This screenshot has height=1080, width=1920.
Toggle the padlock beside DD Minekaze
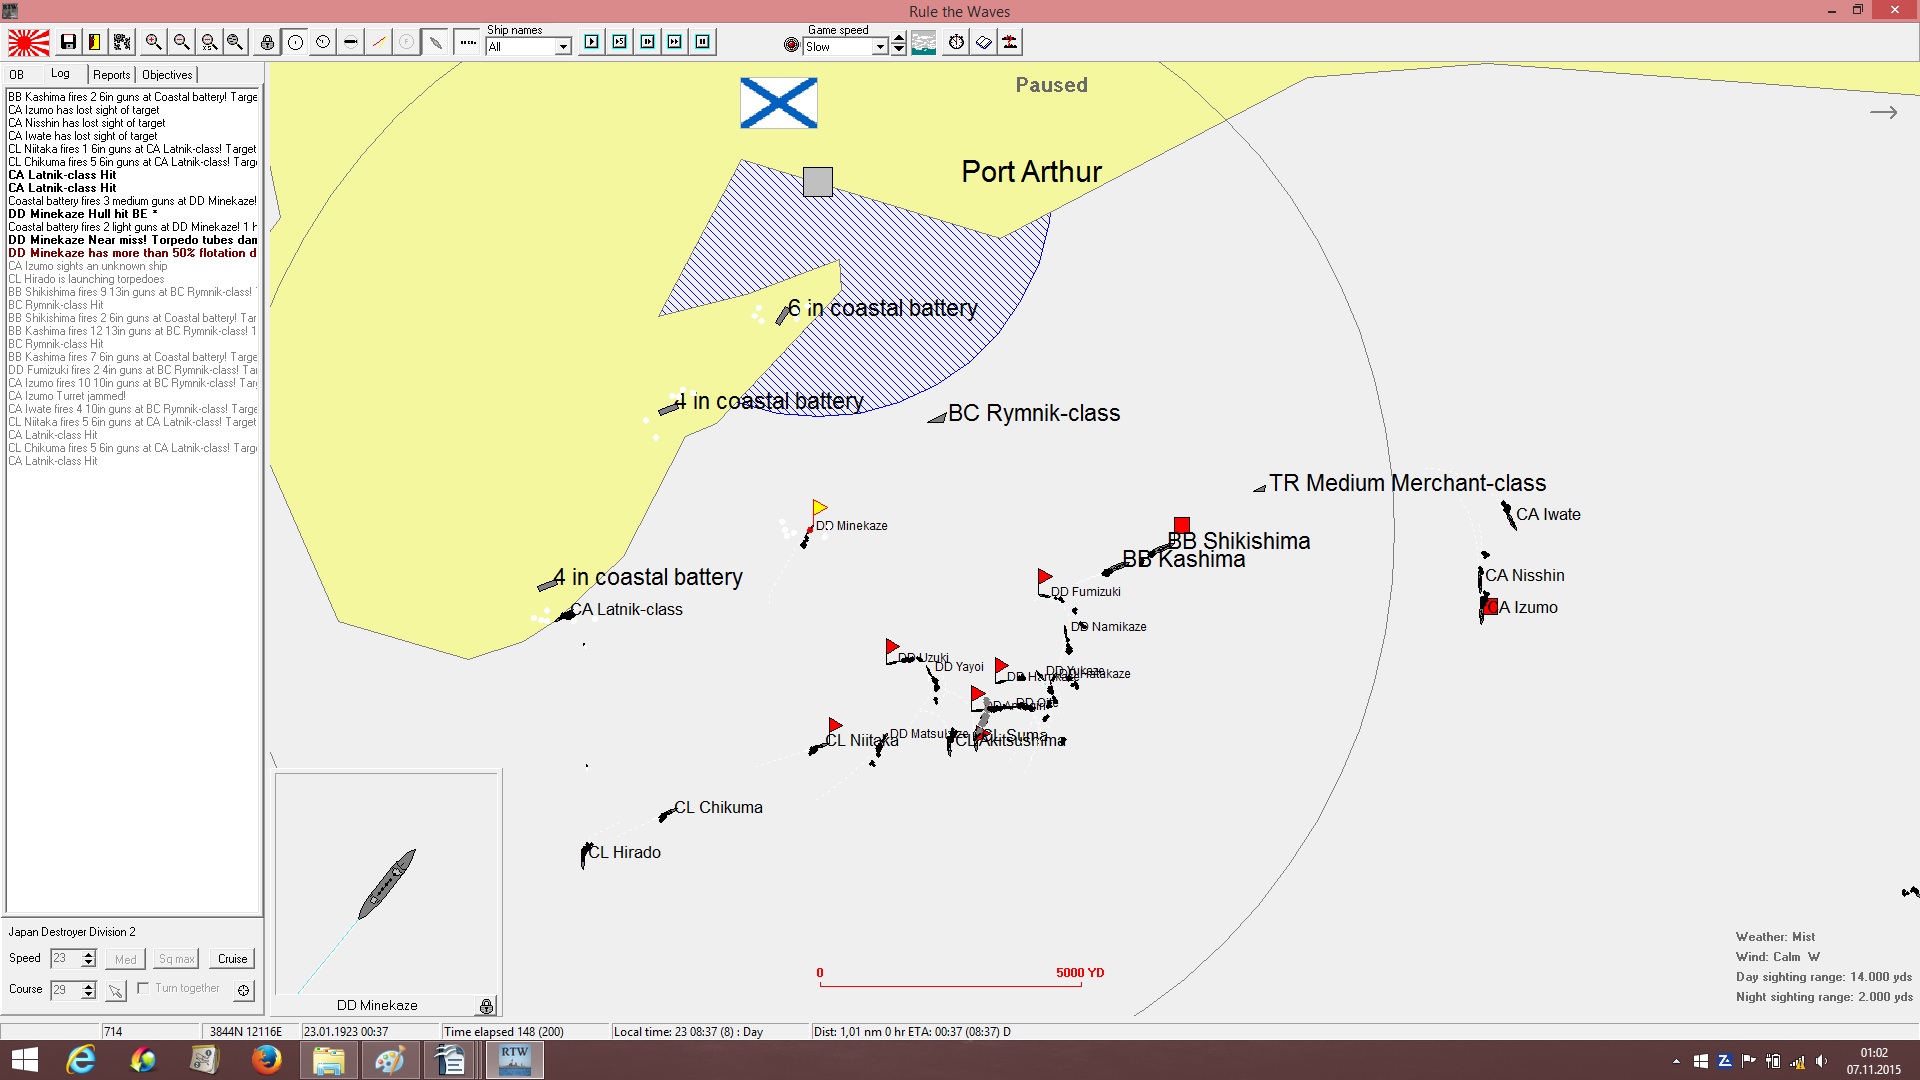click(x=486, y=1006)
